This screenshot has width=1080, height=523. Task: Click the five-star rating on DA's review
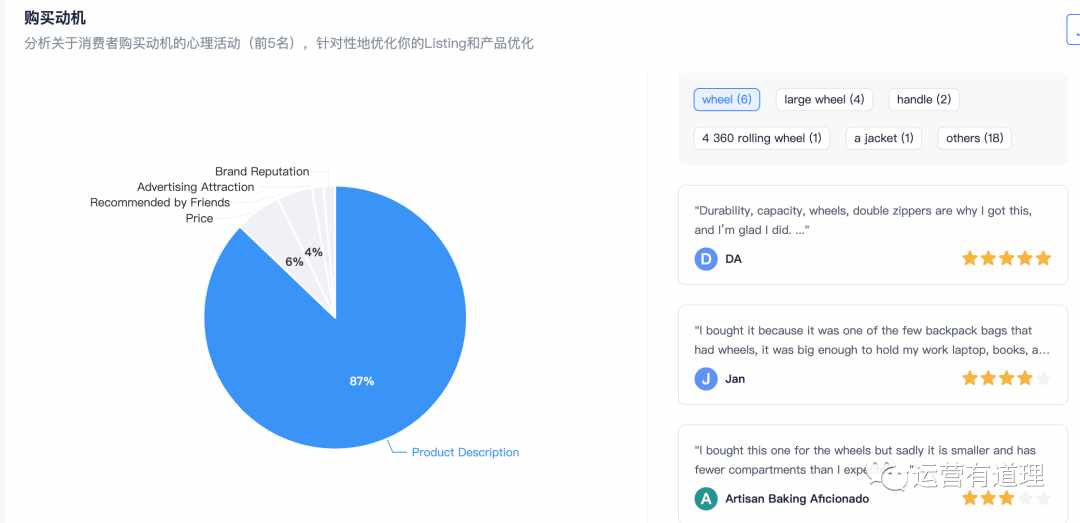click(x=1006, y=259)
